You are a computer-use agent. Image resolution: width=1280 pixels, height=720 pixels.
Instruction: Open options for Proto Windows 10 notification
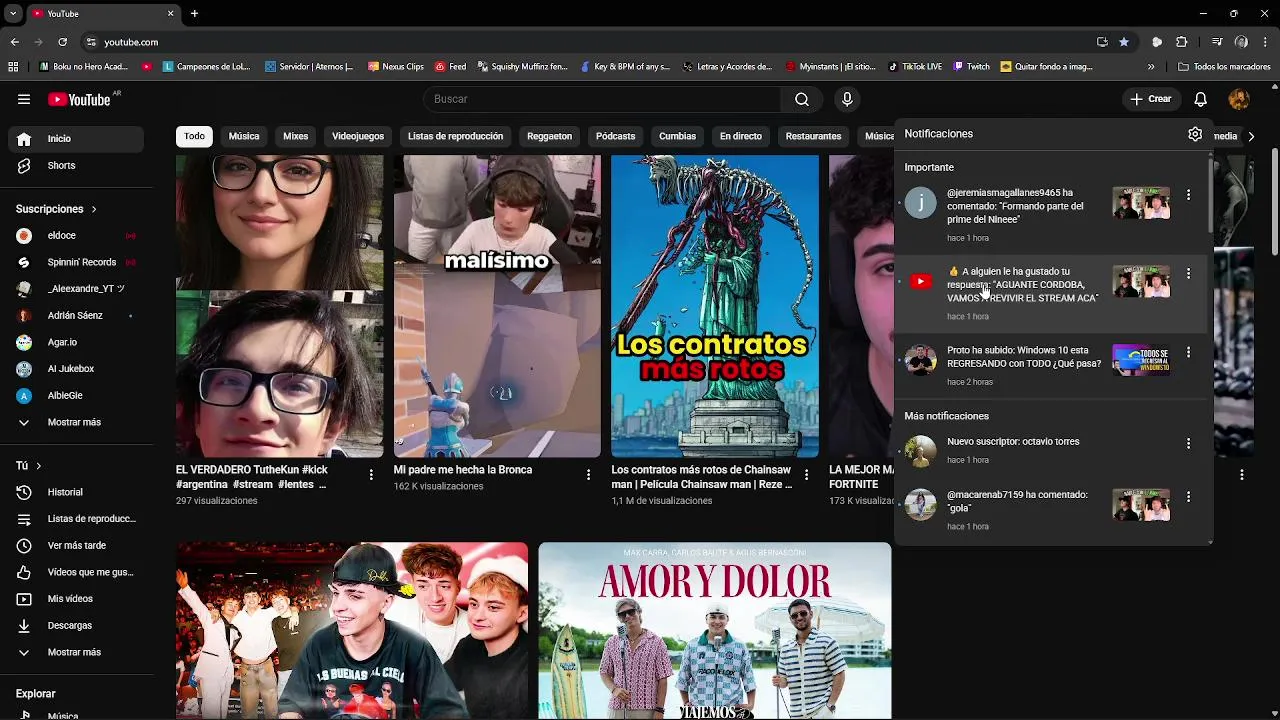coord(1188,352)
